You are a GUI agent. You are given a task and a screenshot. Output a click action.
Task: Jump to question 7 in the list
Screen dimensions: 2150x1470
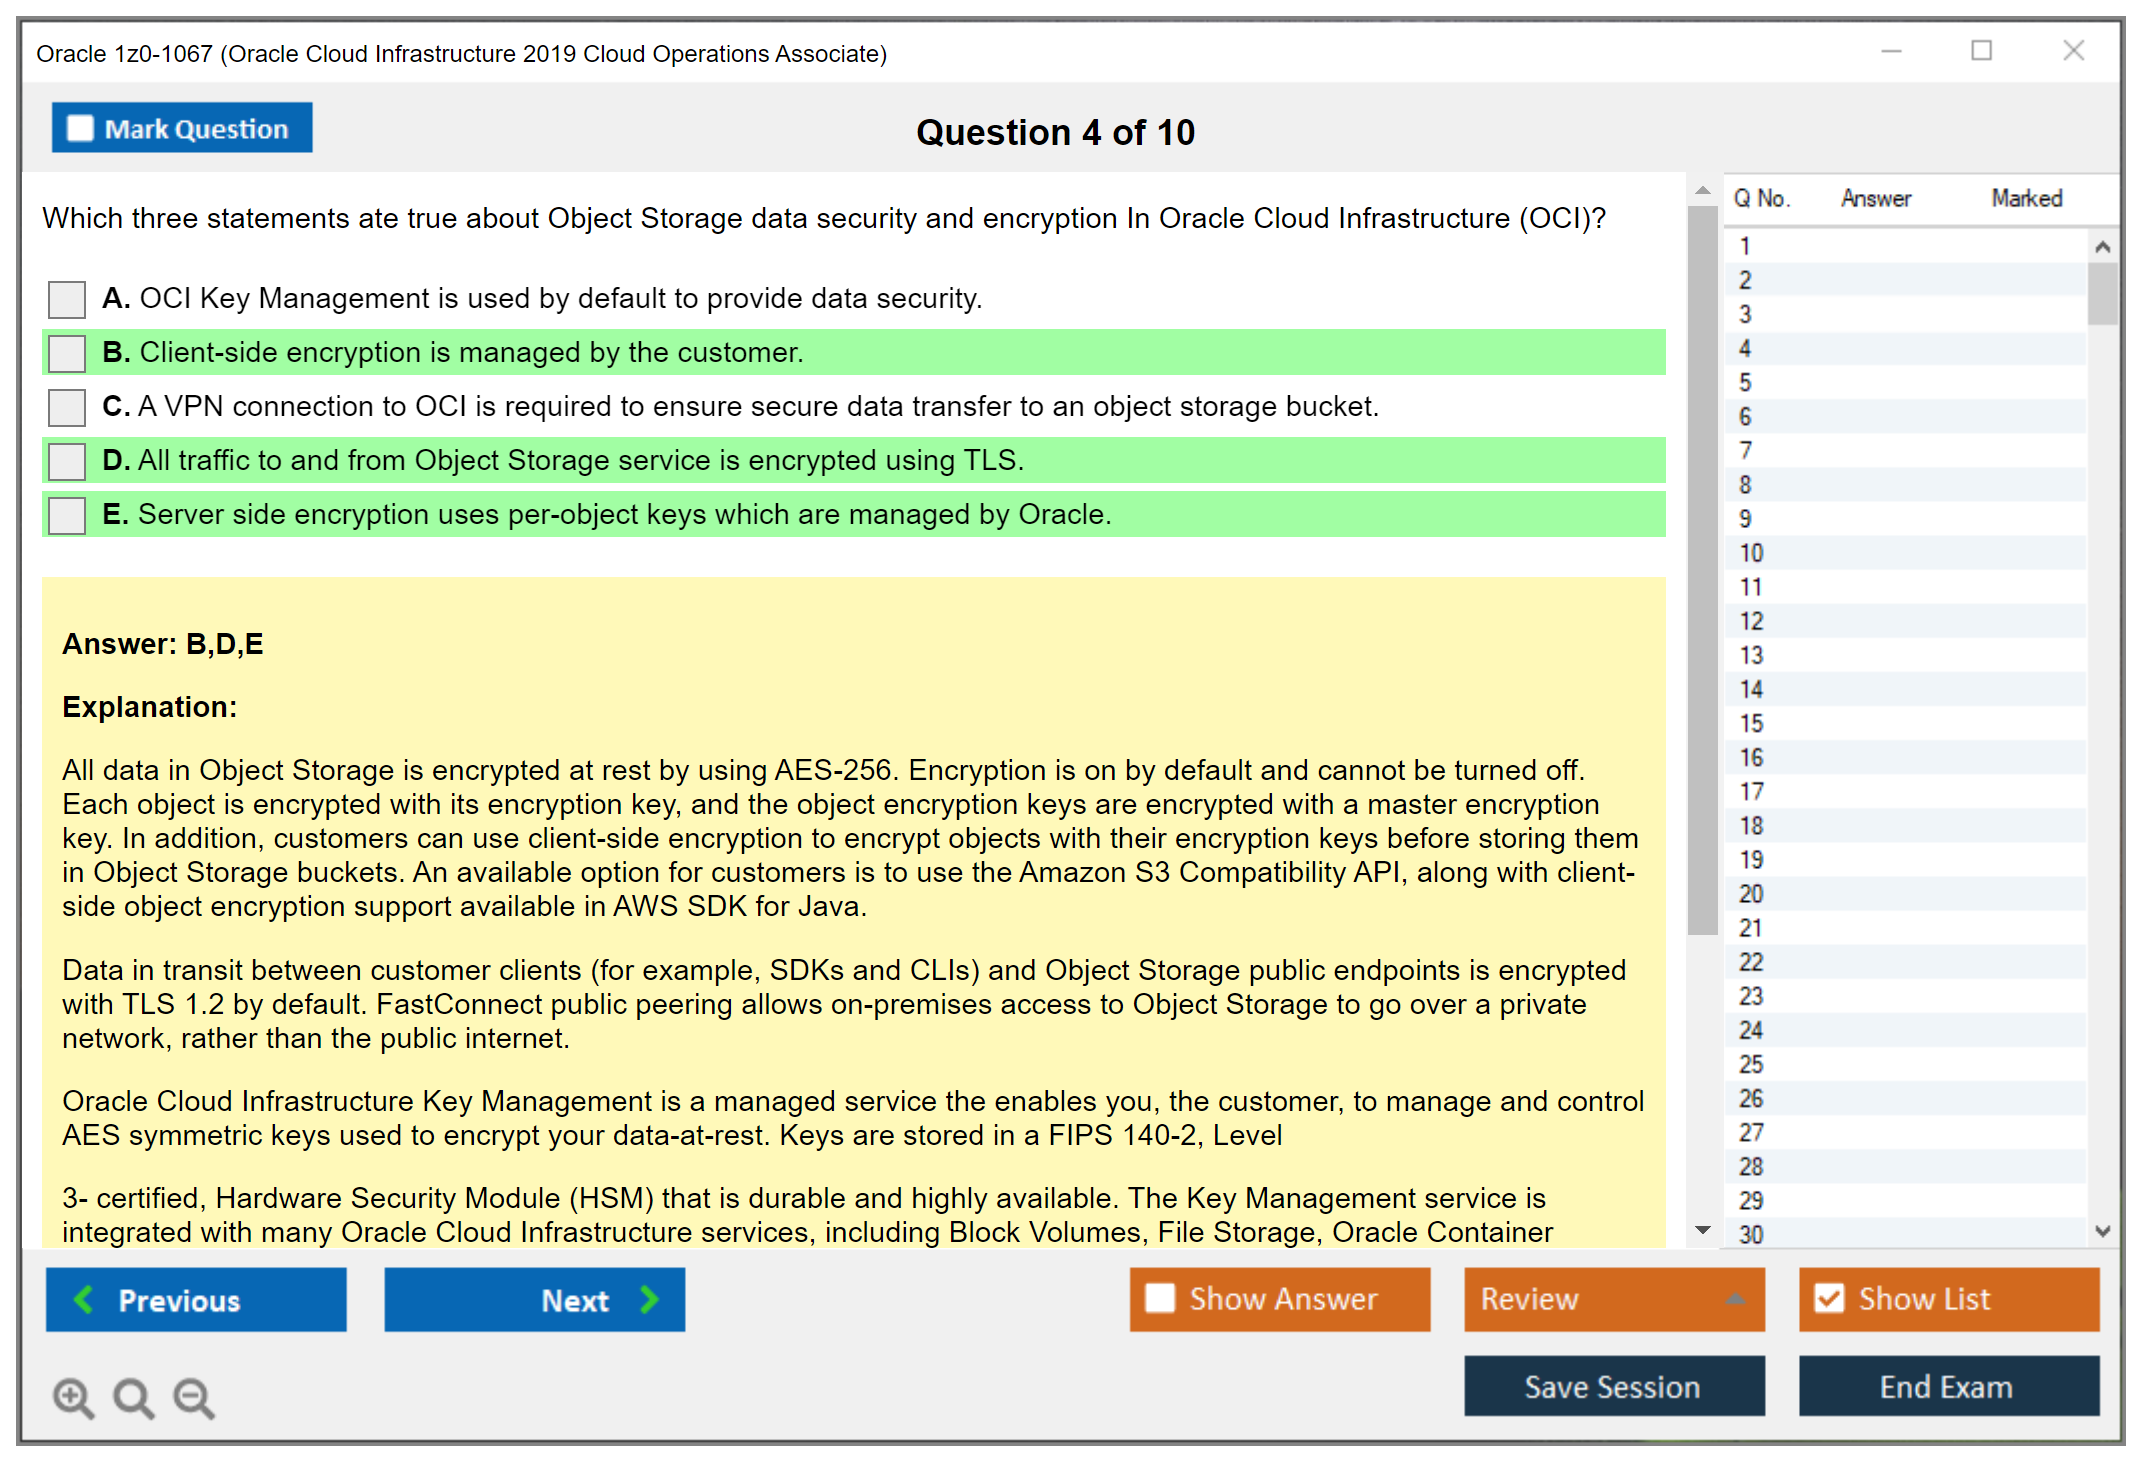point(1745,451)
